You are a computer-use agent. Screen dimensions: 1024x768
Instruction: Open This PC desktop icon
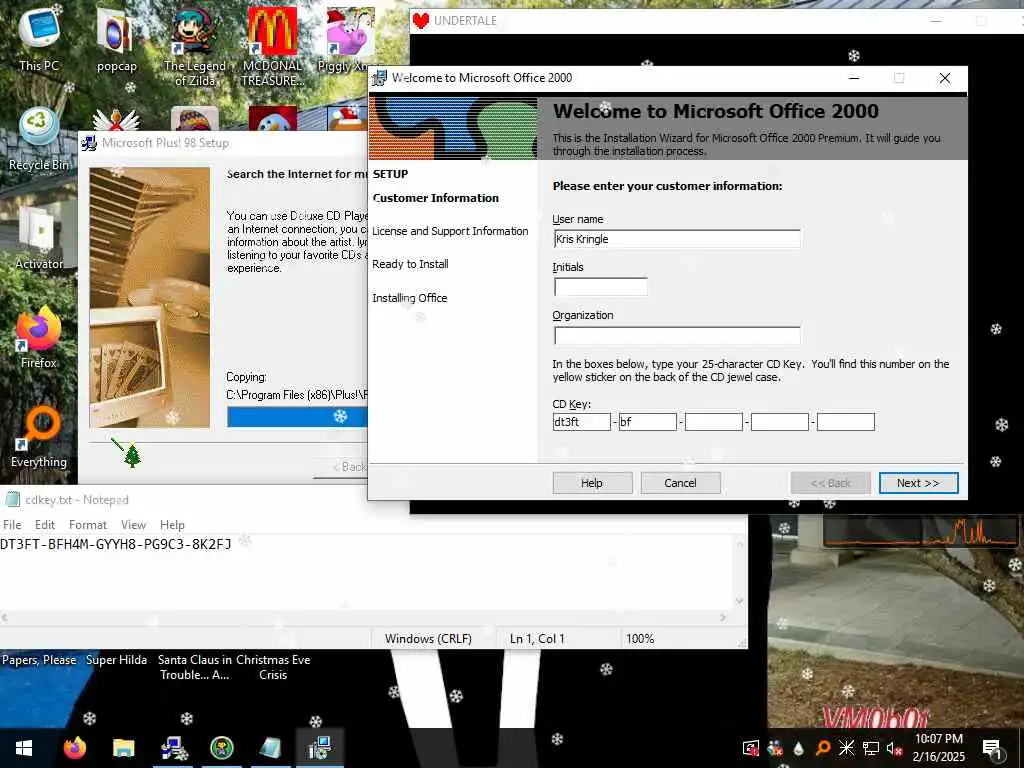[x=39, y=37]
